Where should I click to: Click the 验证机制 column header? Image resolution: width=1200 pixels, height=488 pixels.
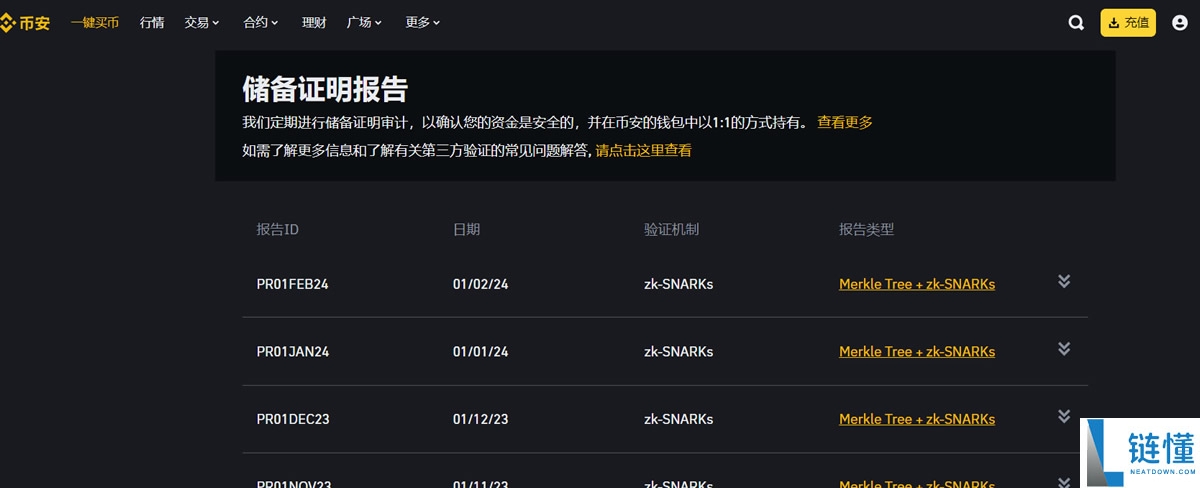672,229
